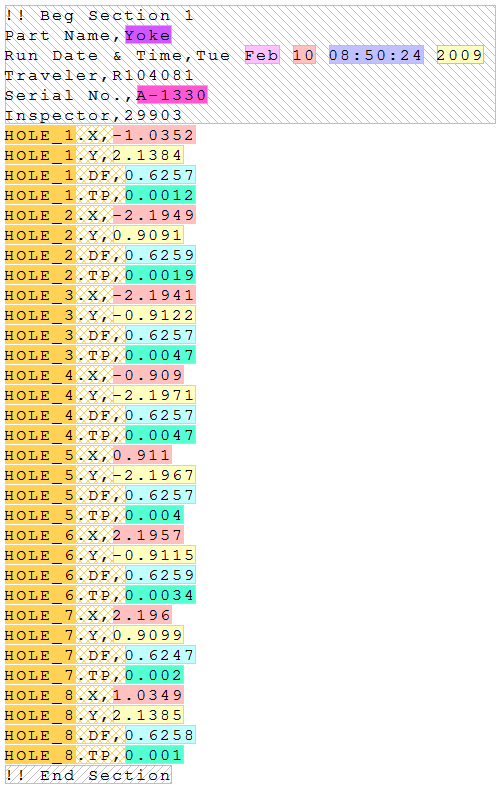Click the time value 08:50:24
The image size is (501, 788).
tap(376, 55)
